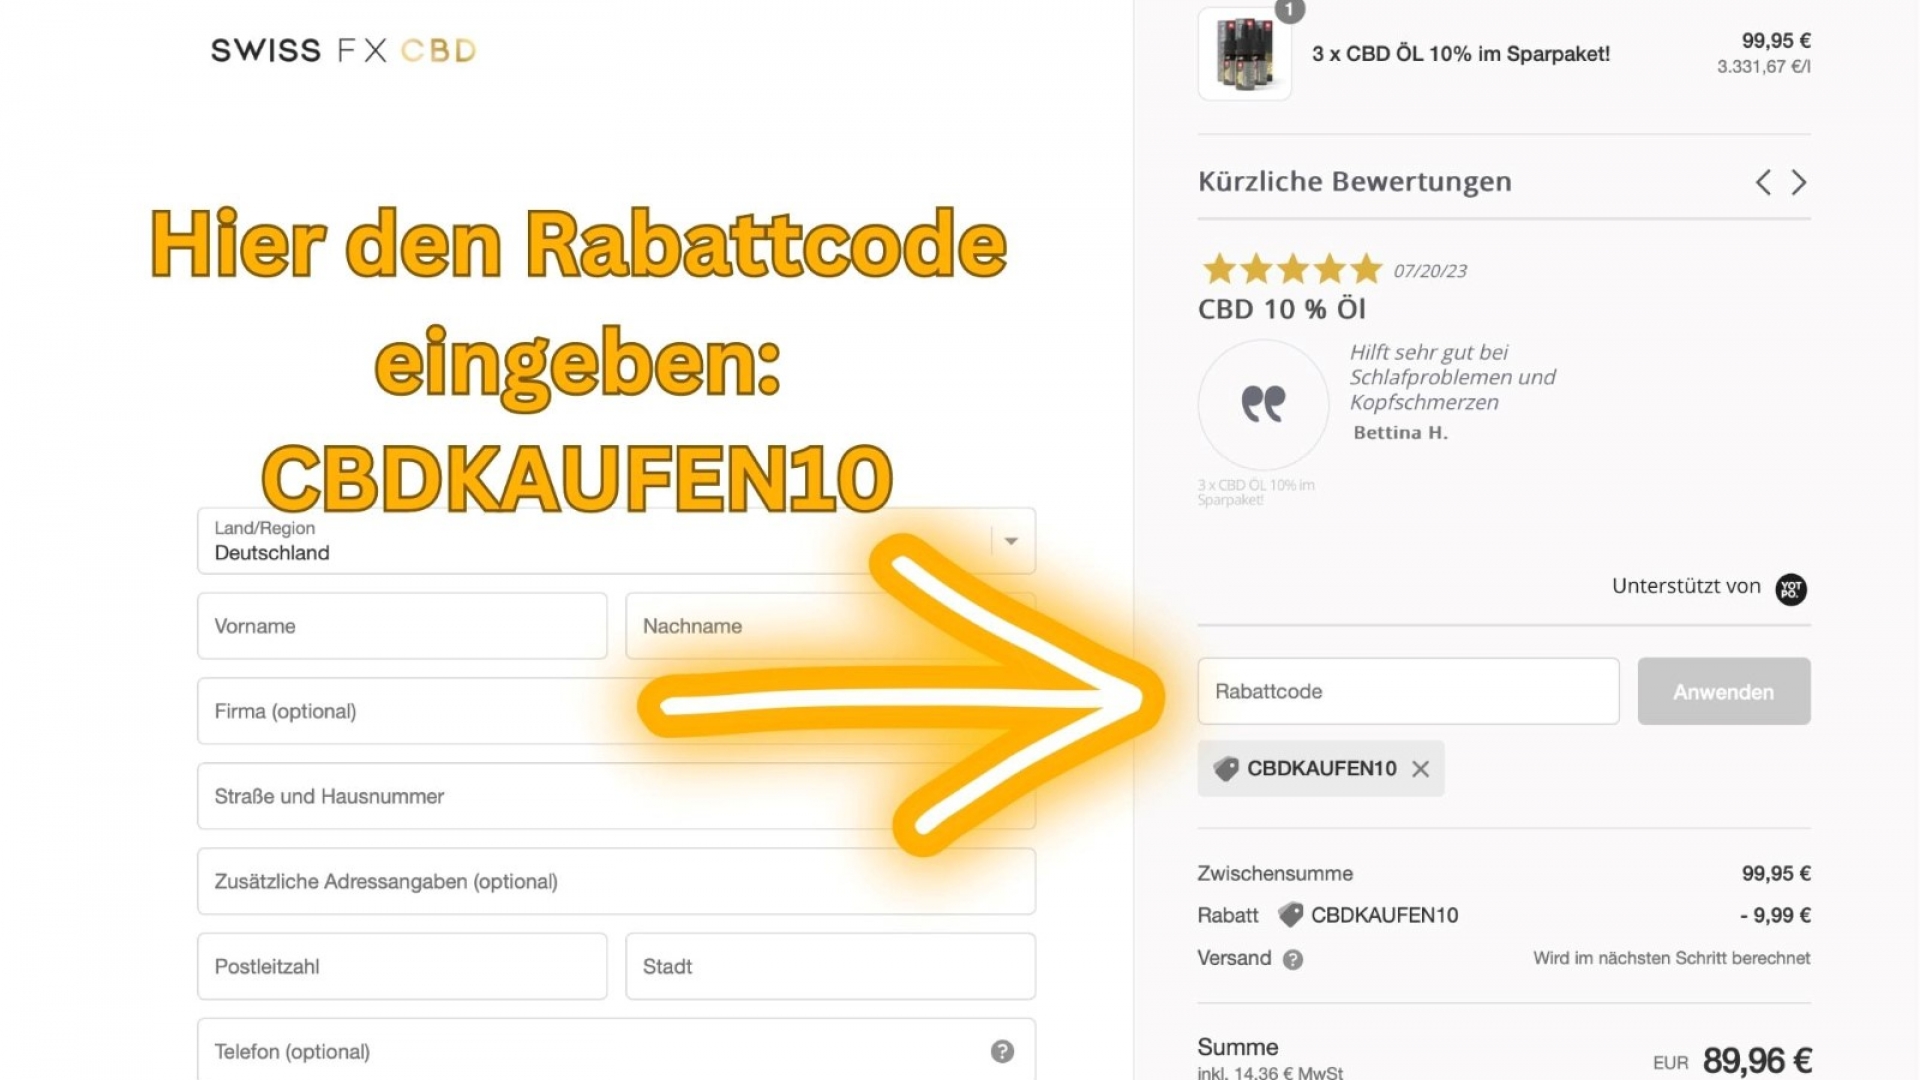The width and height of the screenshot is (1920, 1080).
Task: Apply code with Anwenden button
Action: 1724,691
